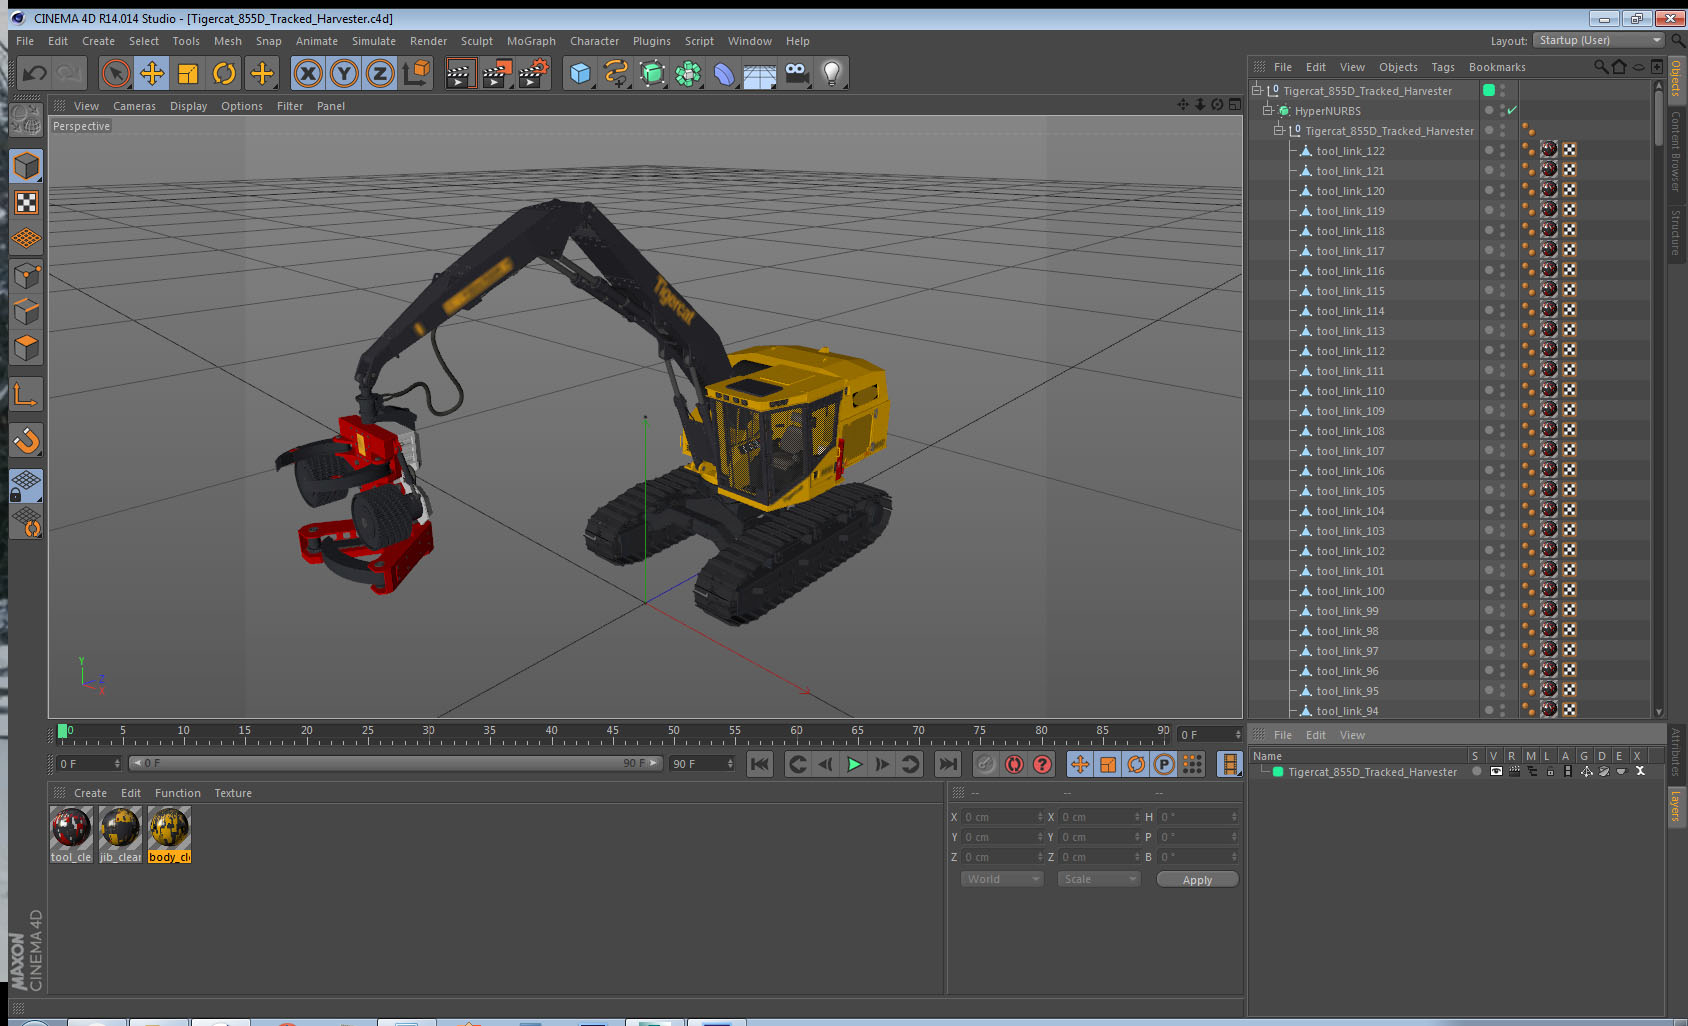Click the coordinate system icon

tap(416, 73)
